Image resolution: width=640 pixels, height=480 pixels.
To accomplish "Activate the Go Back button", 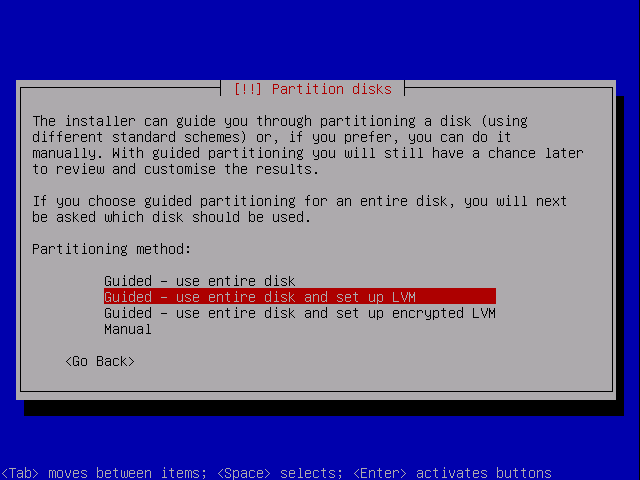I will (100, 361).
